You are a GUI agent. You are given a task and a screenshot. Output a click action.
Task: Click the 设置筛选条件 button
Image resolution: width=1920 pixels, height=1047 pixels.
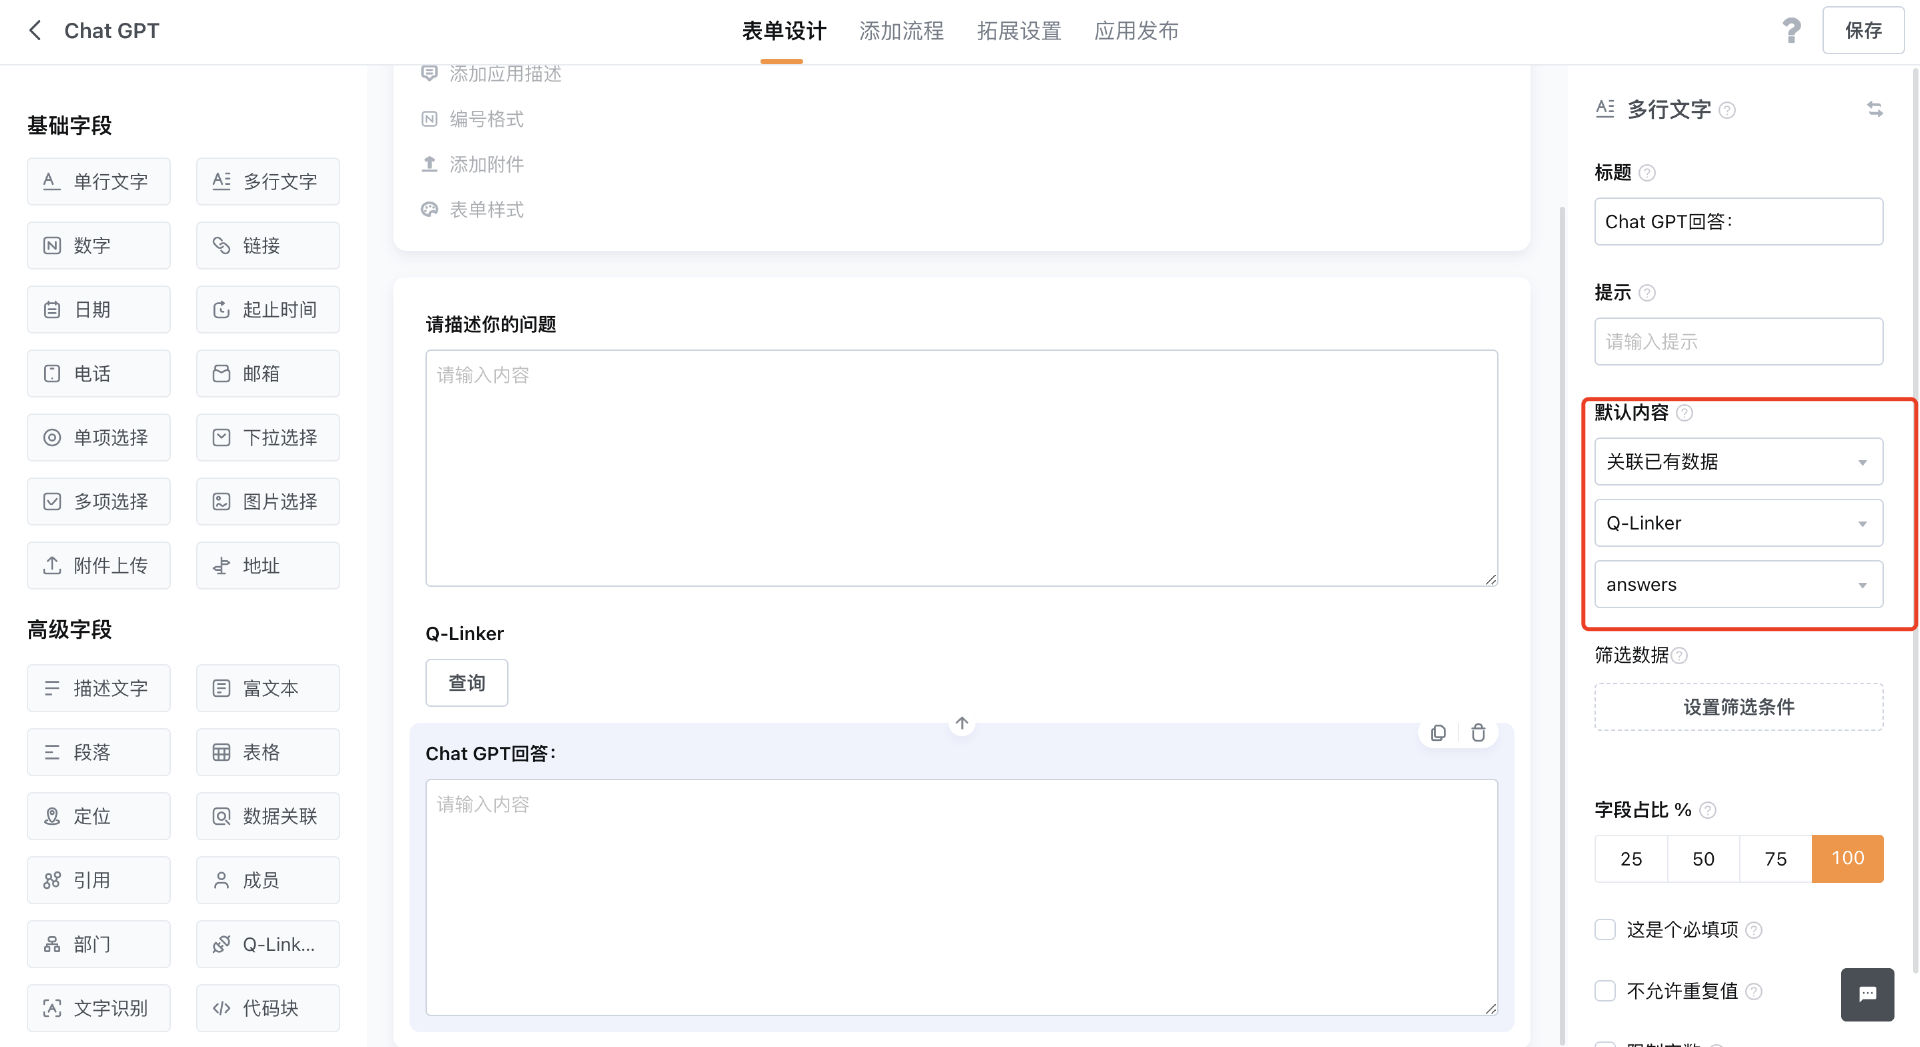tap(1738, 707)
